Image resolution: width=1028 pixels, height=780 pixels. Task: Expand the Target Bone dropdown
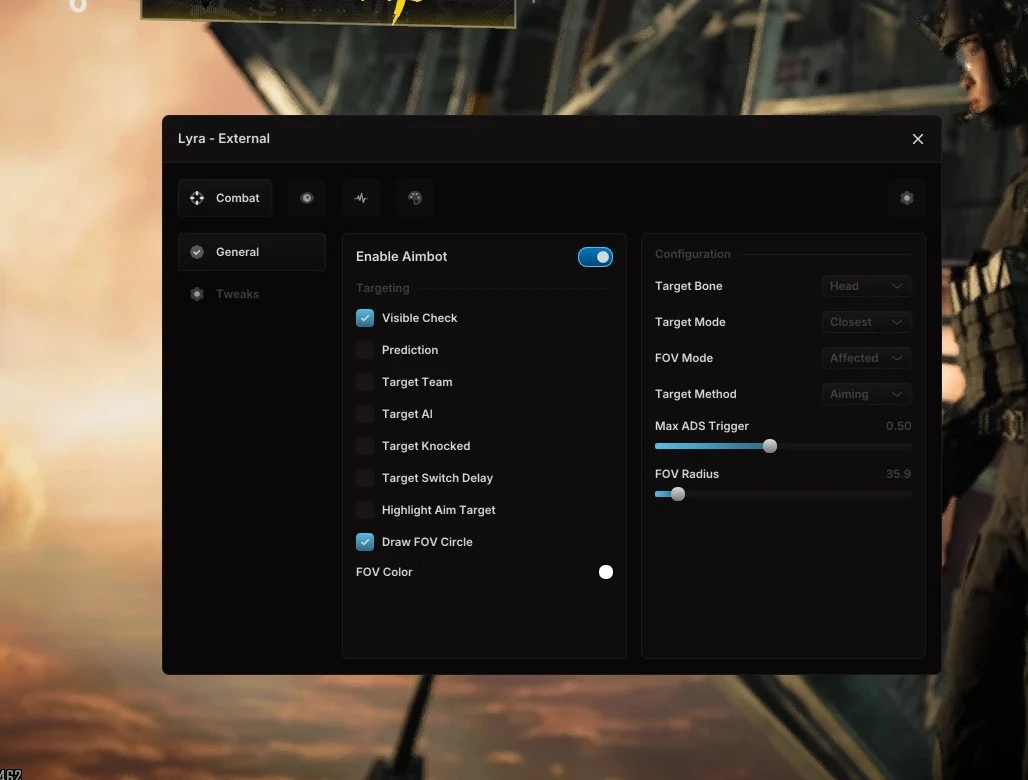click(866, 286)
